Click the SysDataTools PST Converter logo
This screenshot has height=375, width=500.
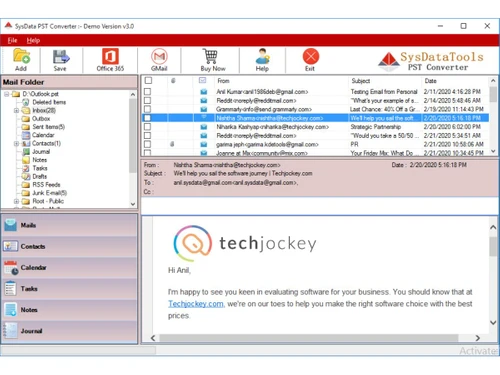click(x=431, y=61)
